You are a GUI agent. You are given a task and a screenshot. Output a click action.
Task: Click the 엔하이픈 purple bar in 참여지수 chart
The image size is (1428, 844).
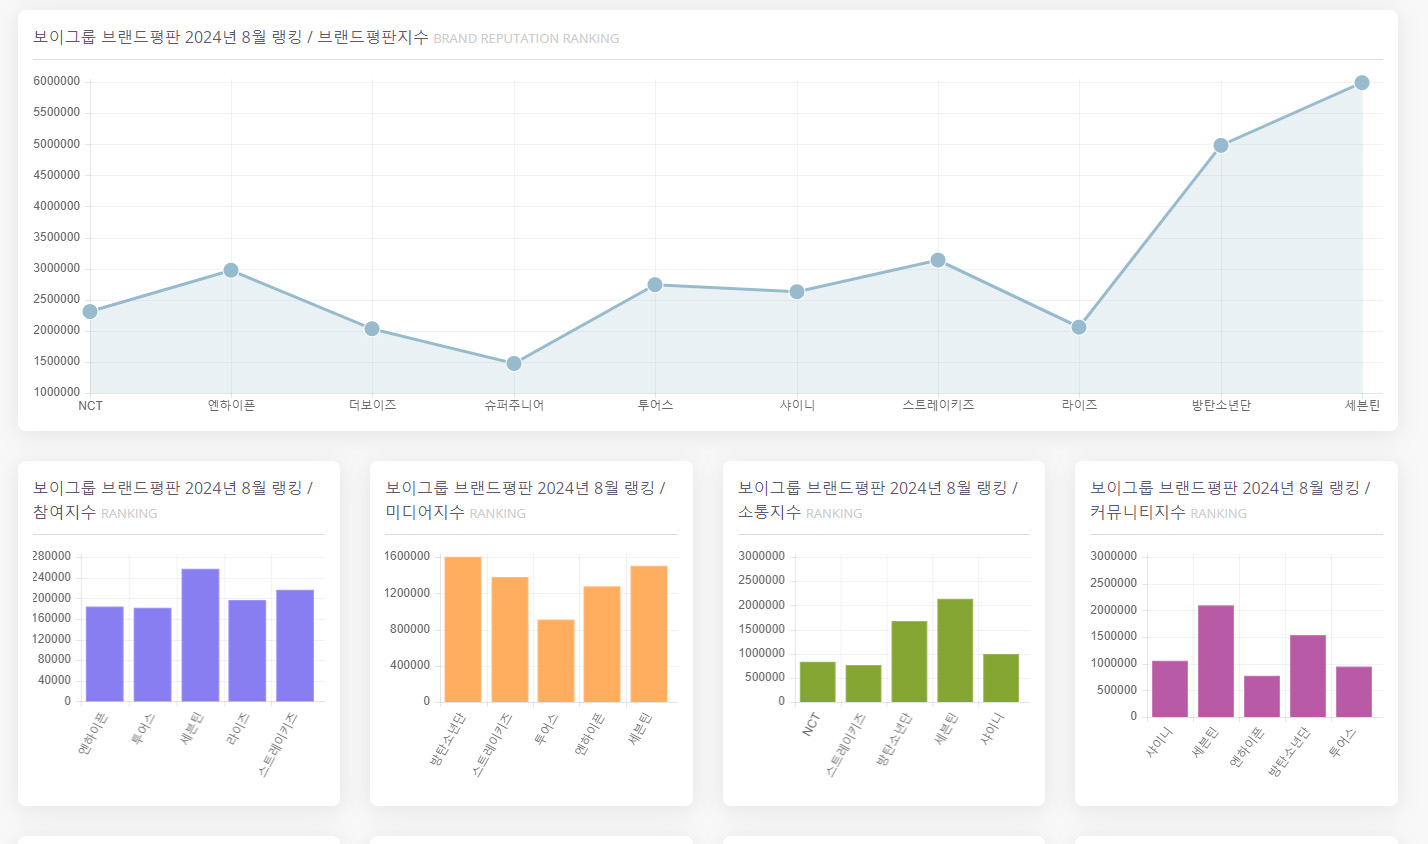coord(105,654)
